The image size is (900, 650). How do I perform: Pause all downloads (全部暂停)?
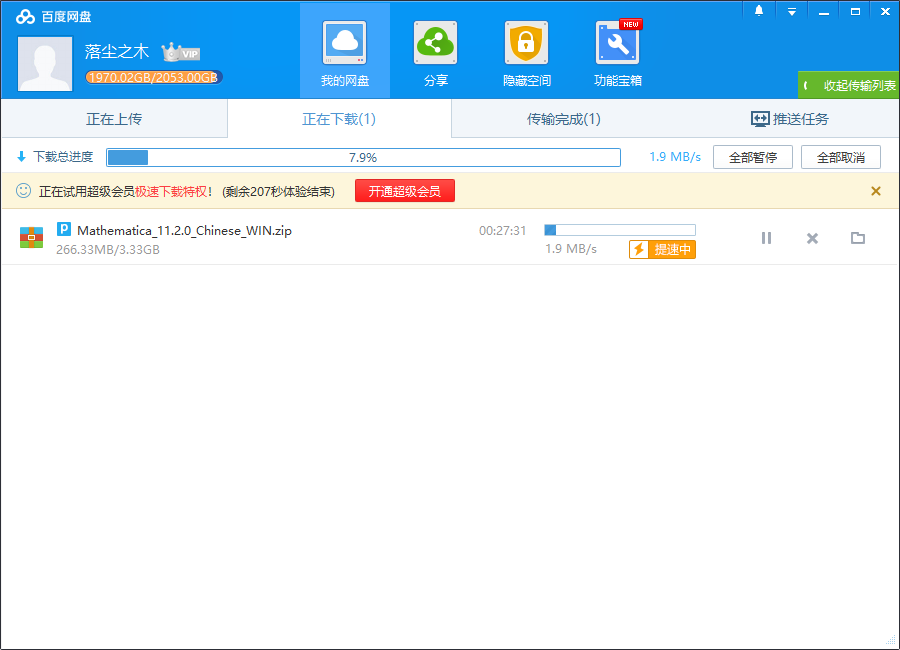(x=752, y=157)
